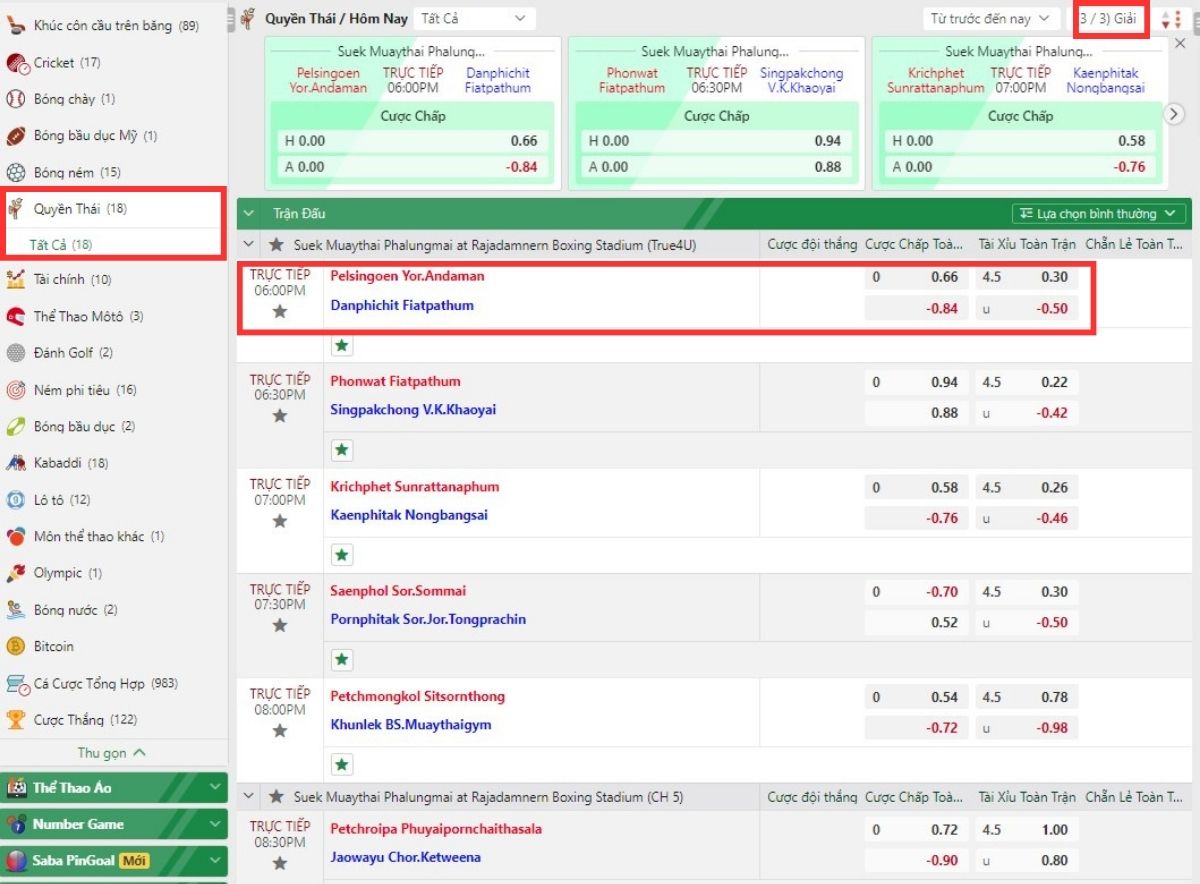Click the Bitcoin coin icon
The width and height of the screenshot is (1200, 884).
(16, 646)
